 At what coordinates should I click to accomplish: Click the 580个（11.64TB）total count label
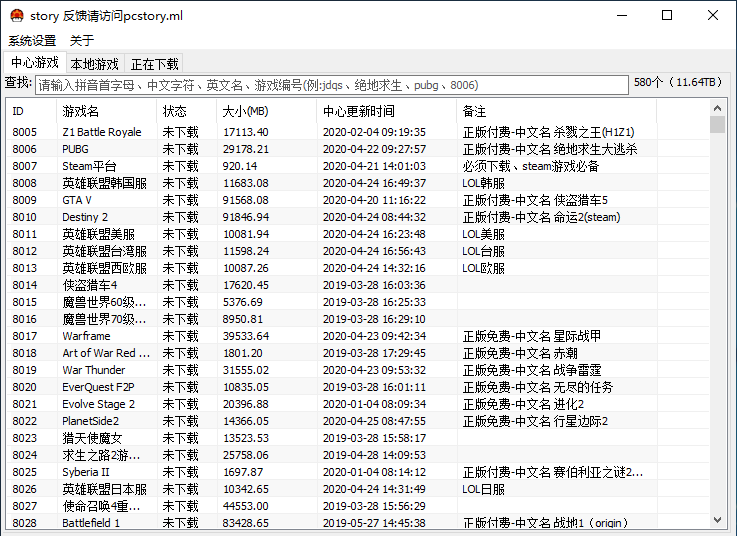point(678,82)
